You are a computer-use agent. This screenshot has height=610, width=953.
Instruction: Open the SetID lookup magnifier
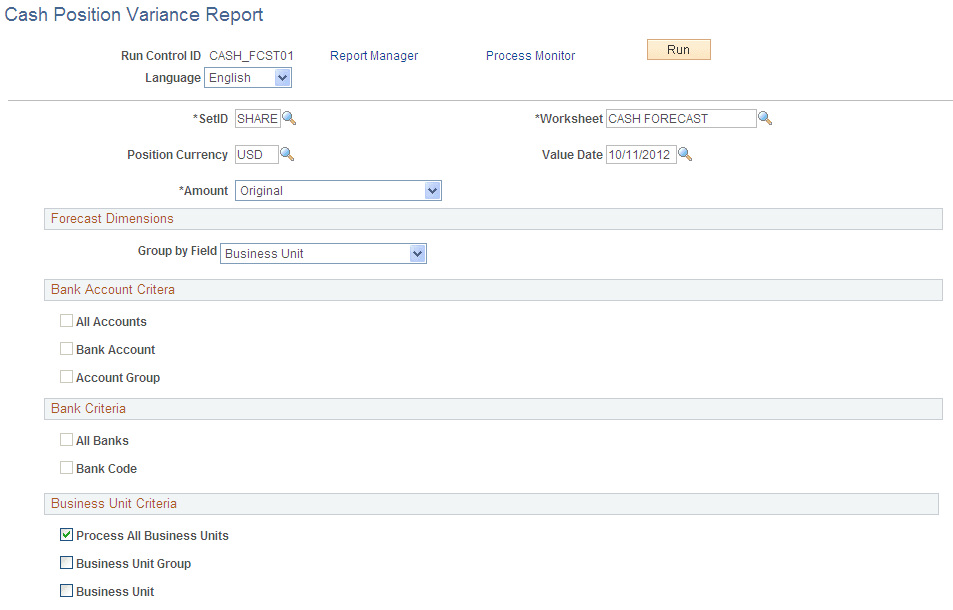point(289,118)
